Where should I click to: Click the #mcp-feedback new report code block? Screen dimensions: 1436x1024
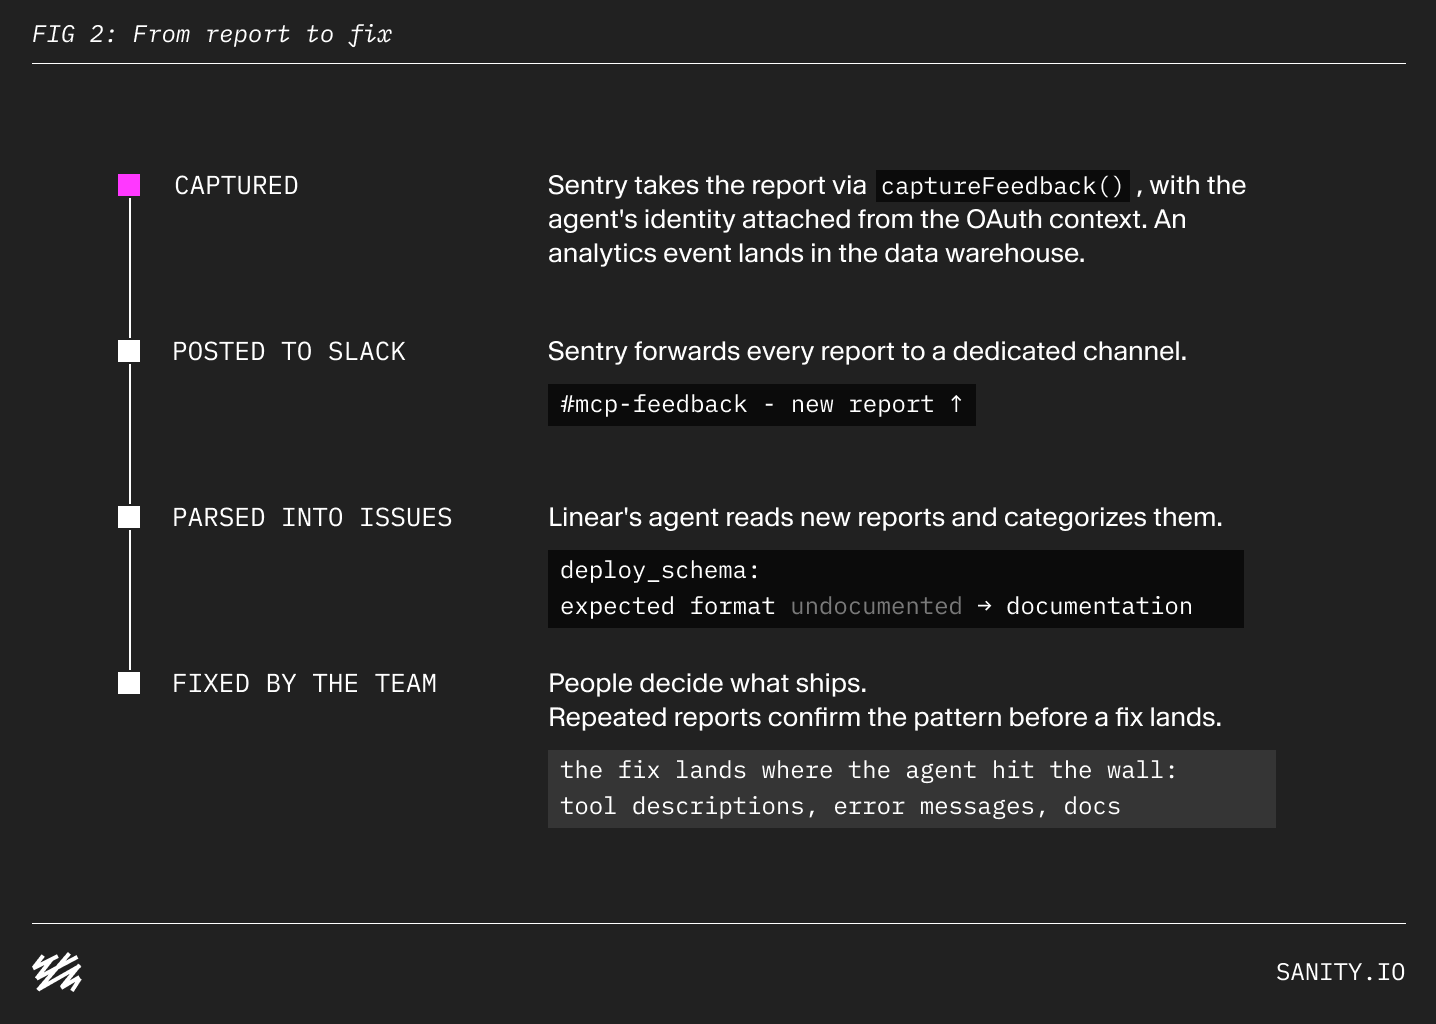coord(762,405)
